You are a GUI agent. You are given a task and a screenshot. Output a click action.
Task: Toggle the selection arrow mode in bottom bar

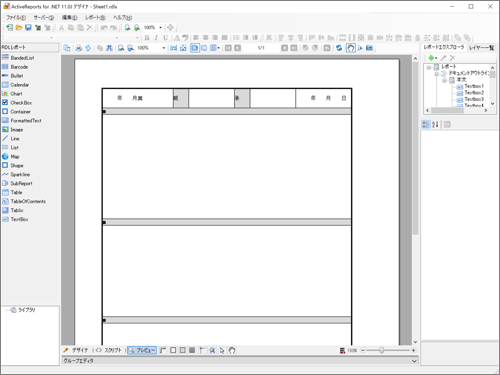222,350
